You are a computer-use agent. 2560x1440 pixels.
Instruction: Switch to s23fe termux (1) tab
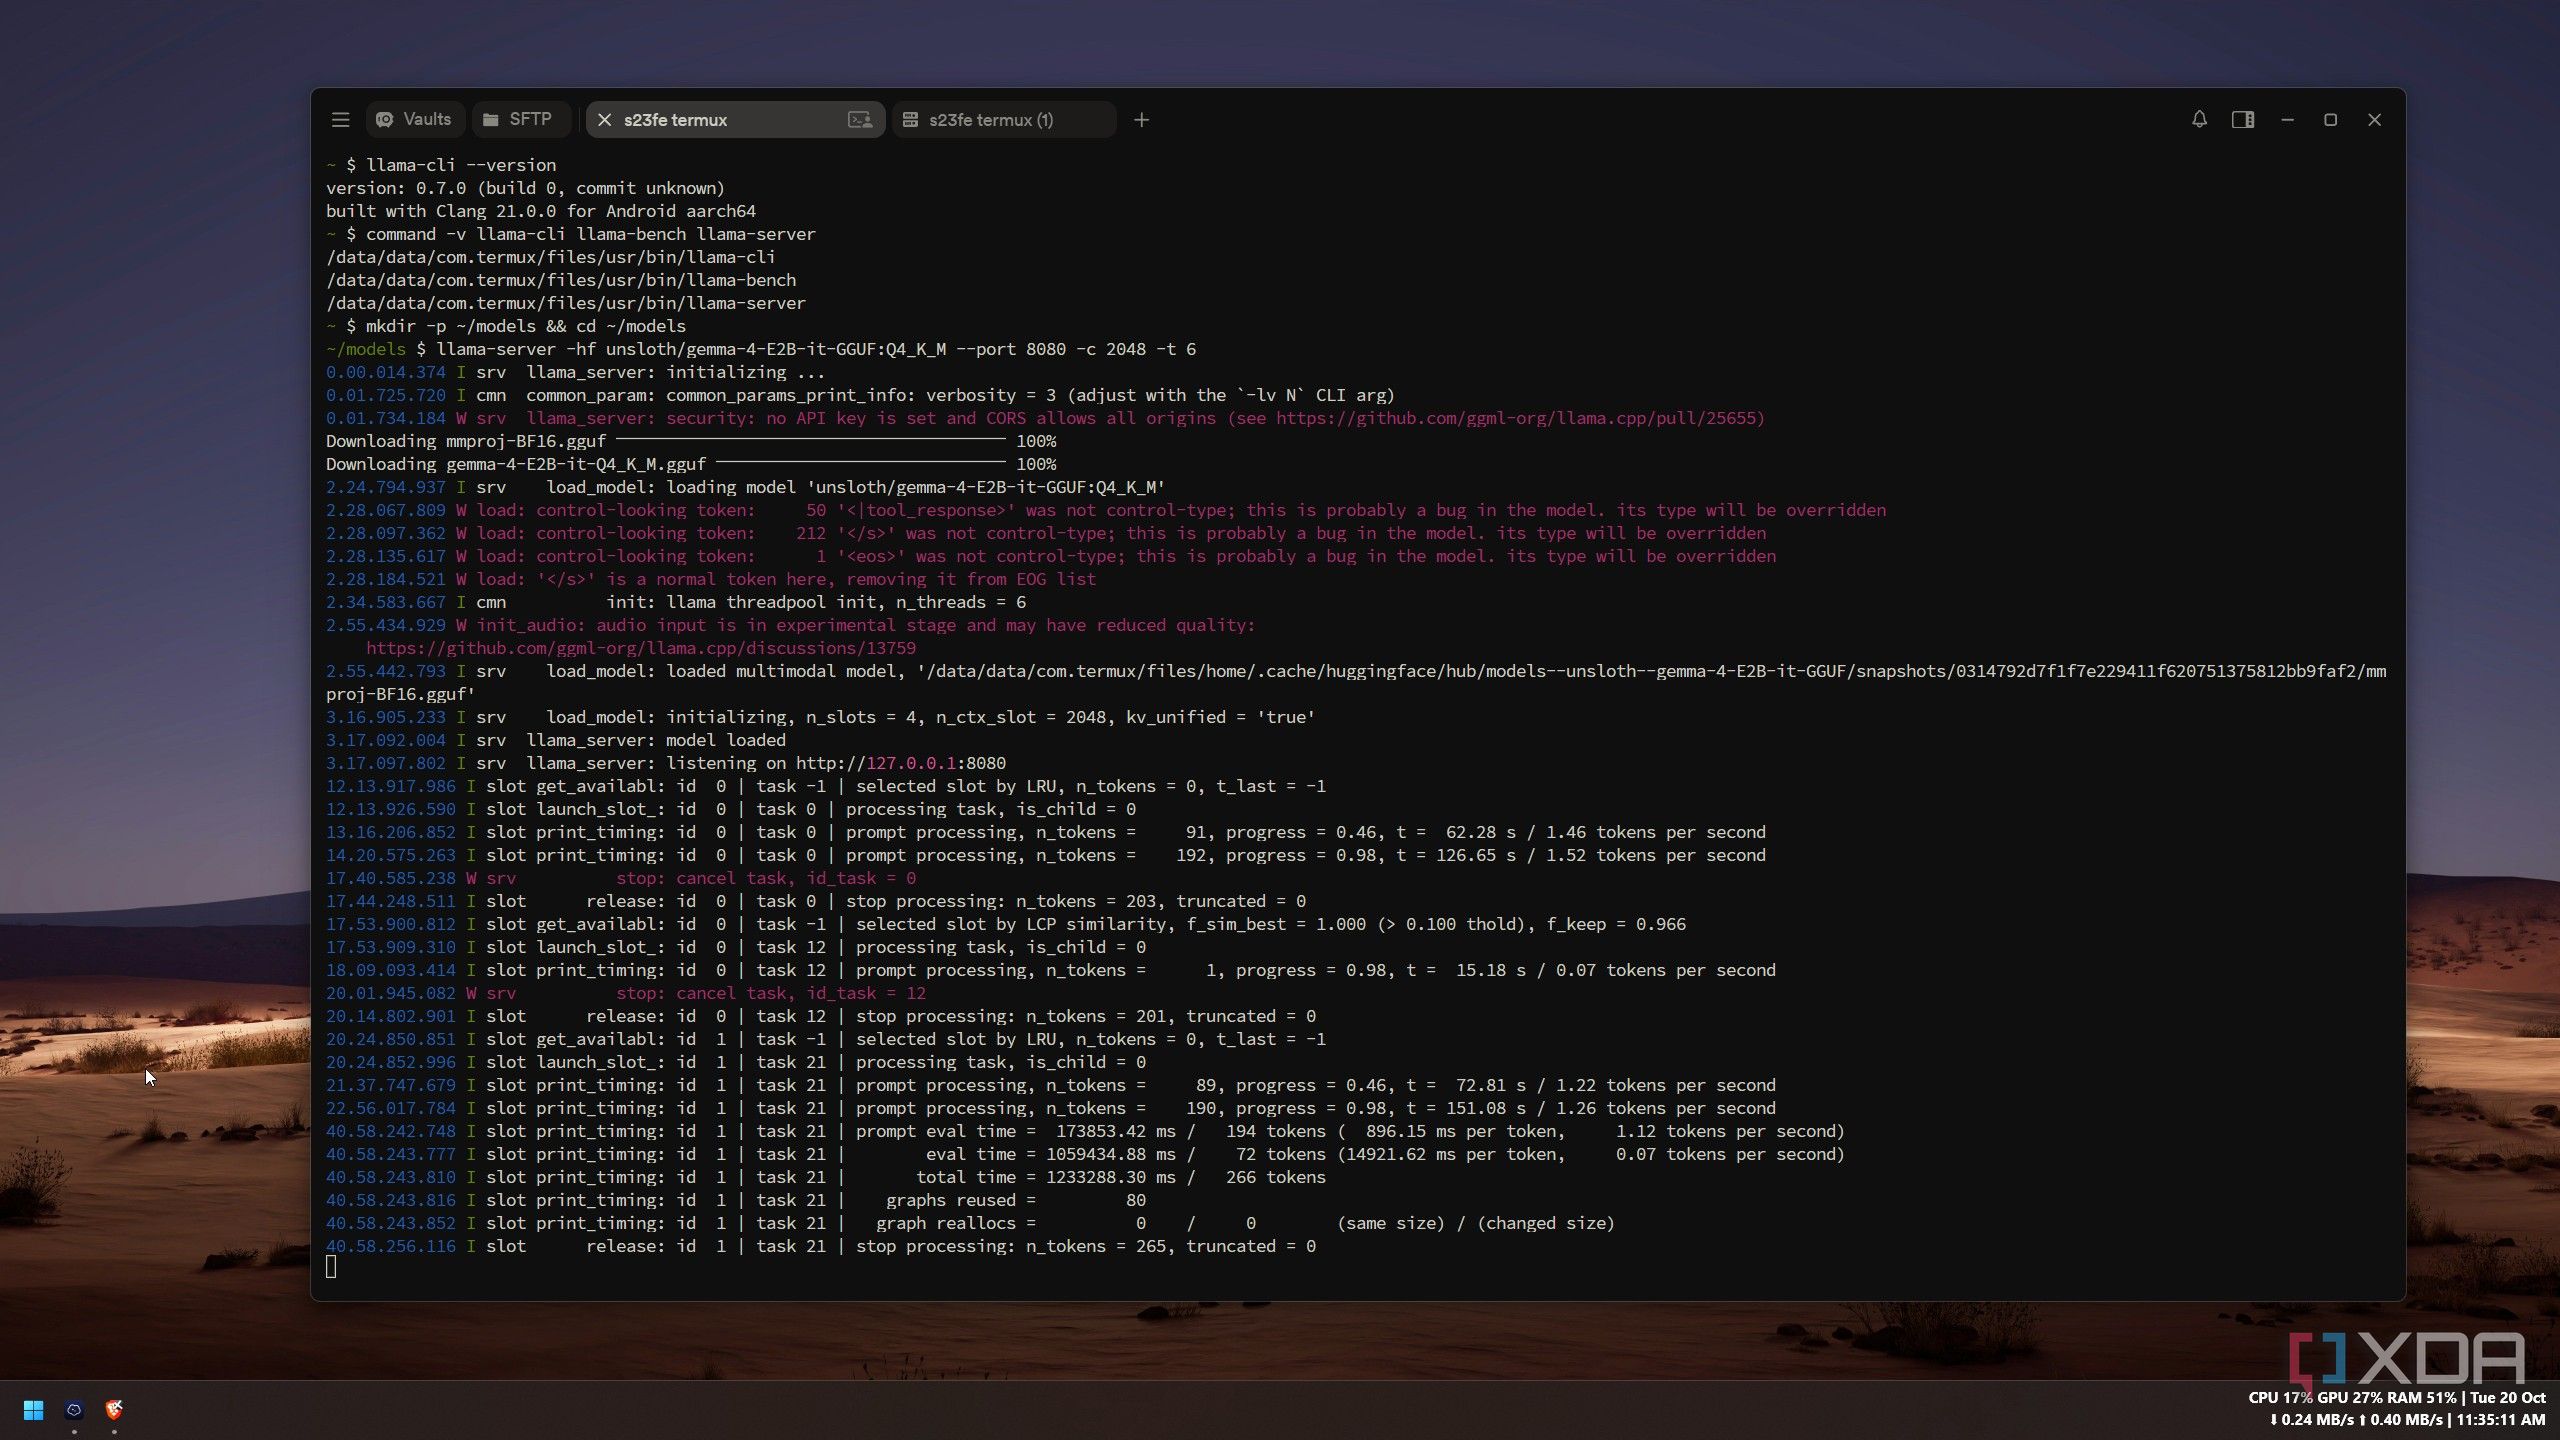[1003, 120]
